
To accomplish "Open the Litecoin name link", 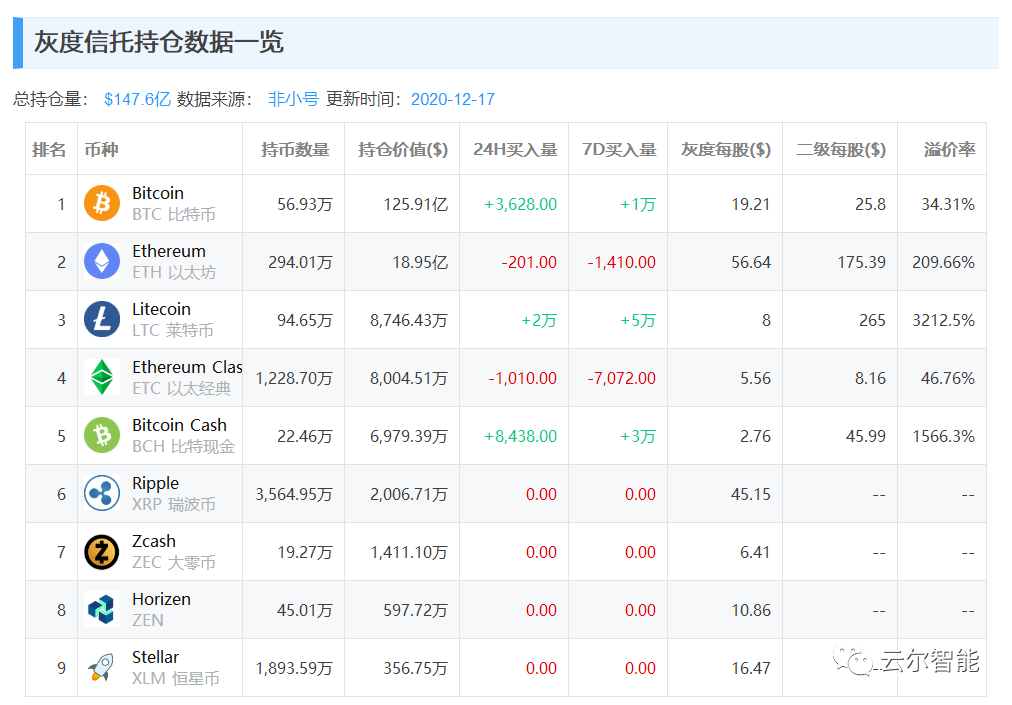I will click(x=161, y=309).
